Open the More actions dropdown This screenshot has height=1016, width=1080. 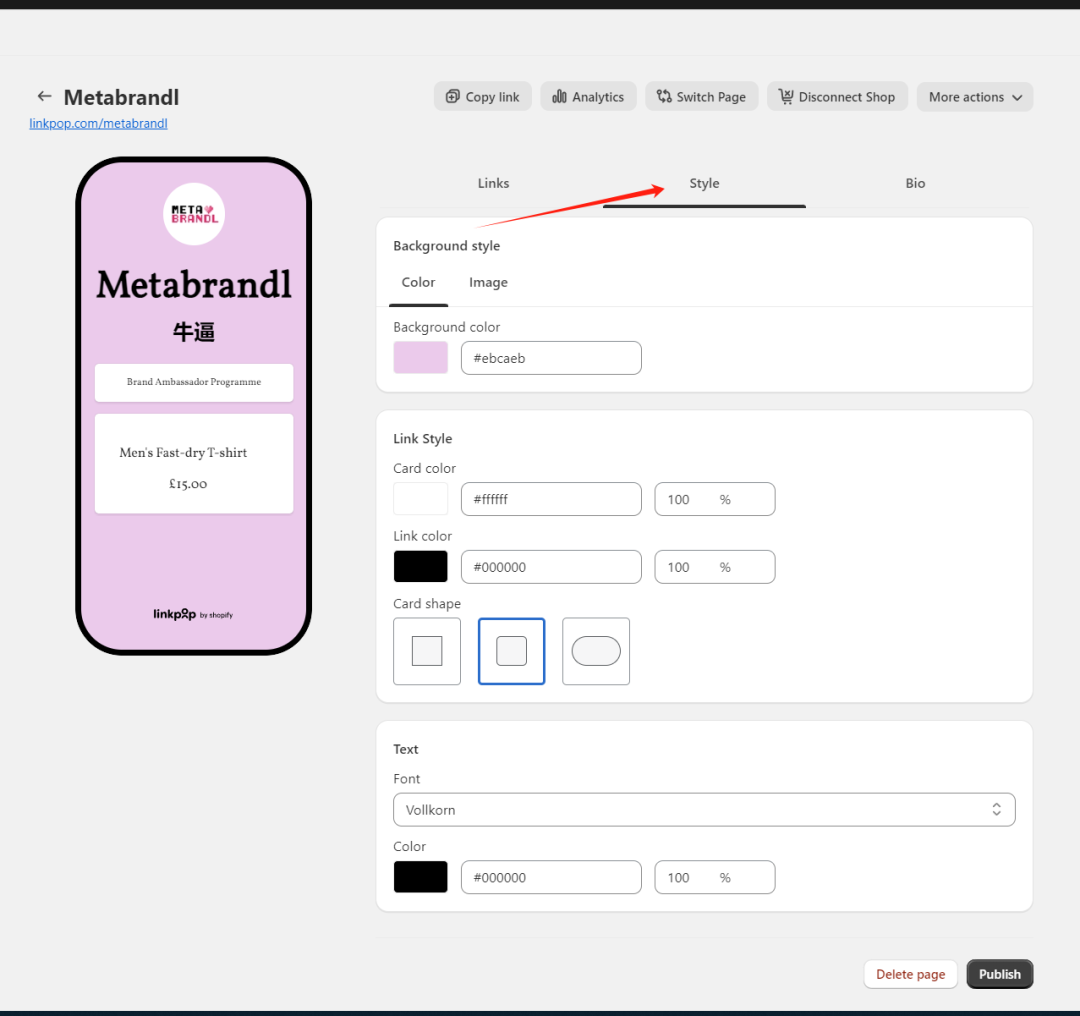pos(975,97)
